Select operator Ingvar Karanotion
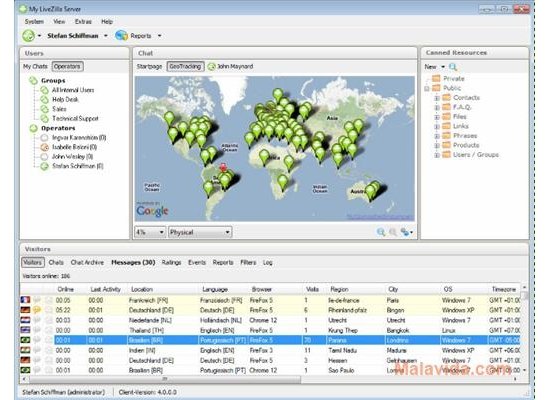Image resolution: width=550 pixels, height=400 pixels. click(79, 138)
